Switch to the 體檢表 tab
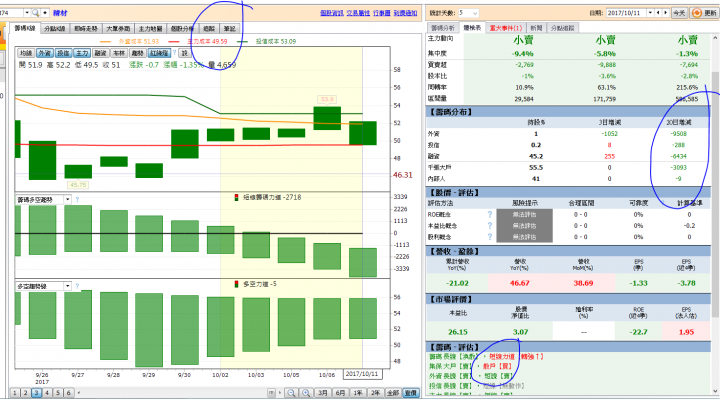720x399 pixels. click(472, 28)
